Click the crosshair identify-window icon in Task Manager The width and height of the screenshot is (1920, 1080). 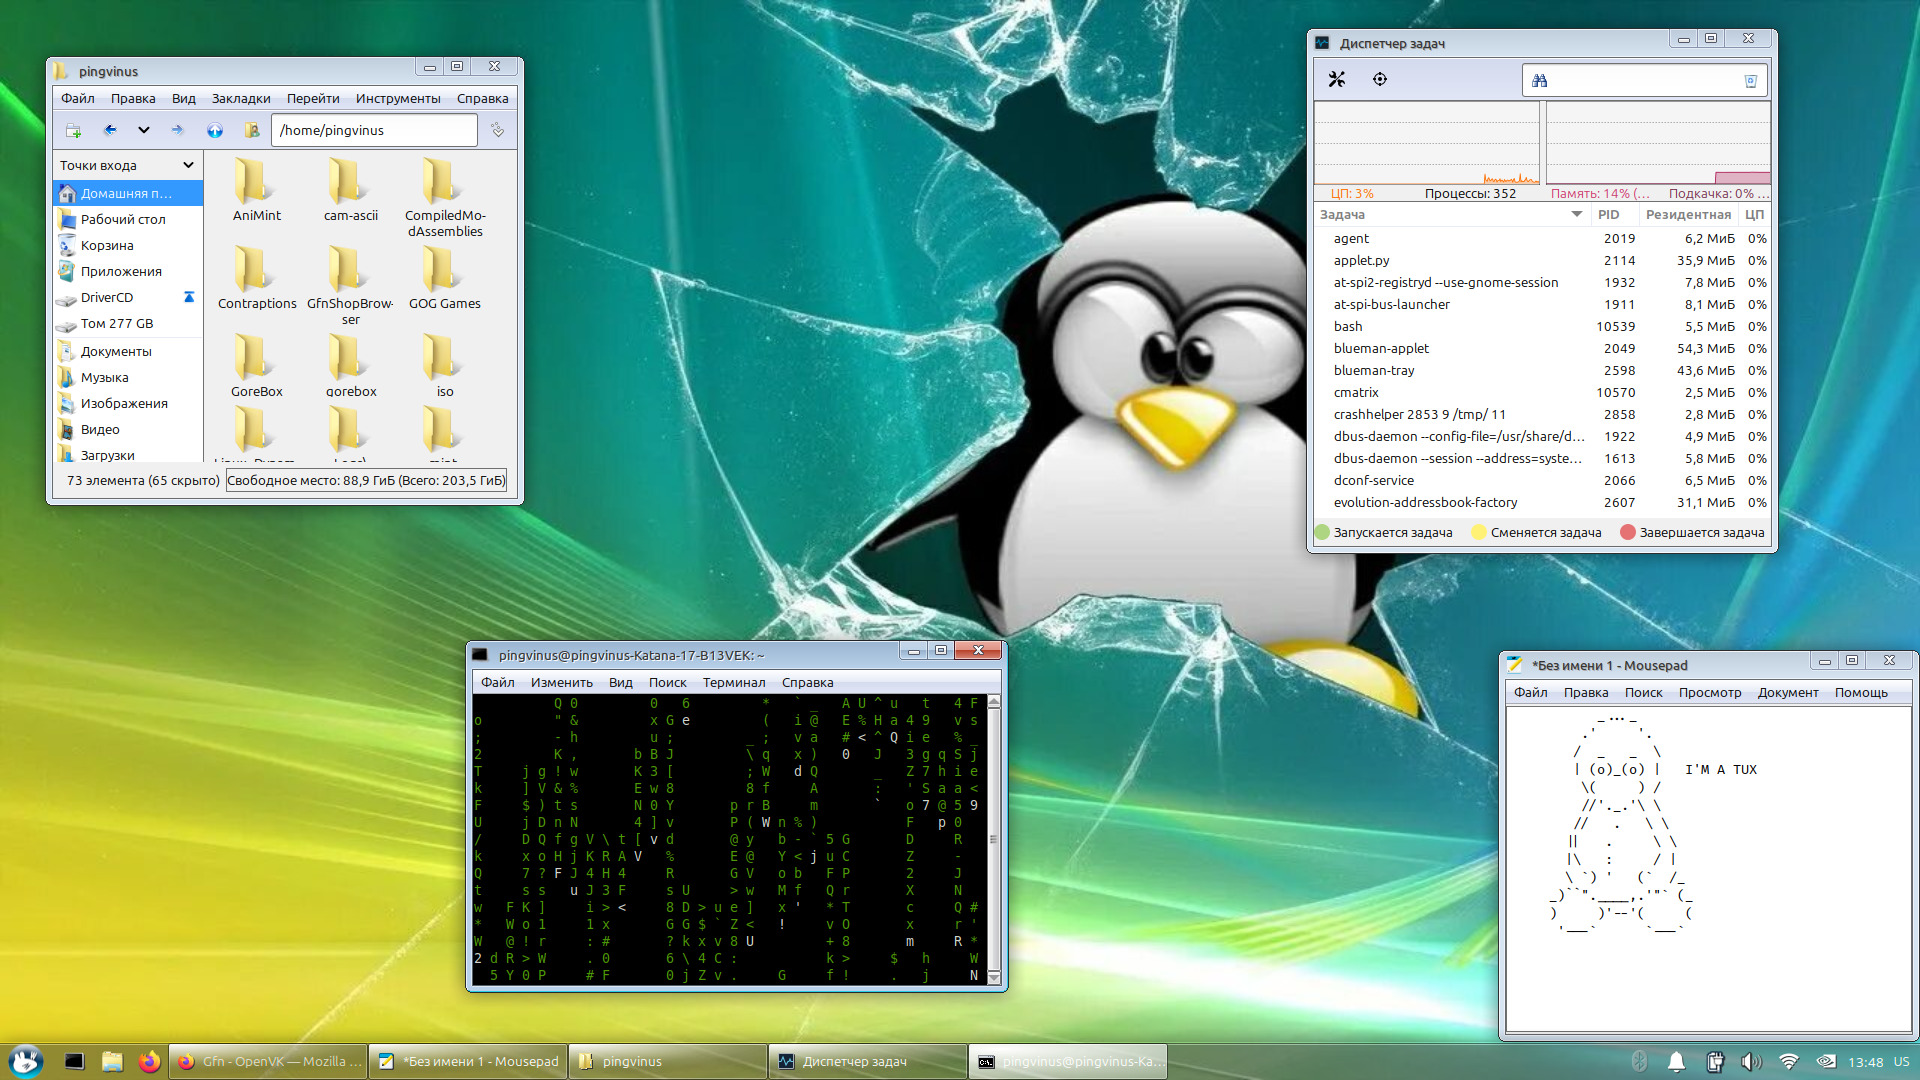pos(1380,79)
